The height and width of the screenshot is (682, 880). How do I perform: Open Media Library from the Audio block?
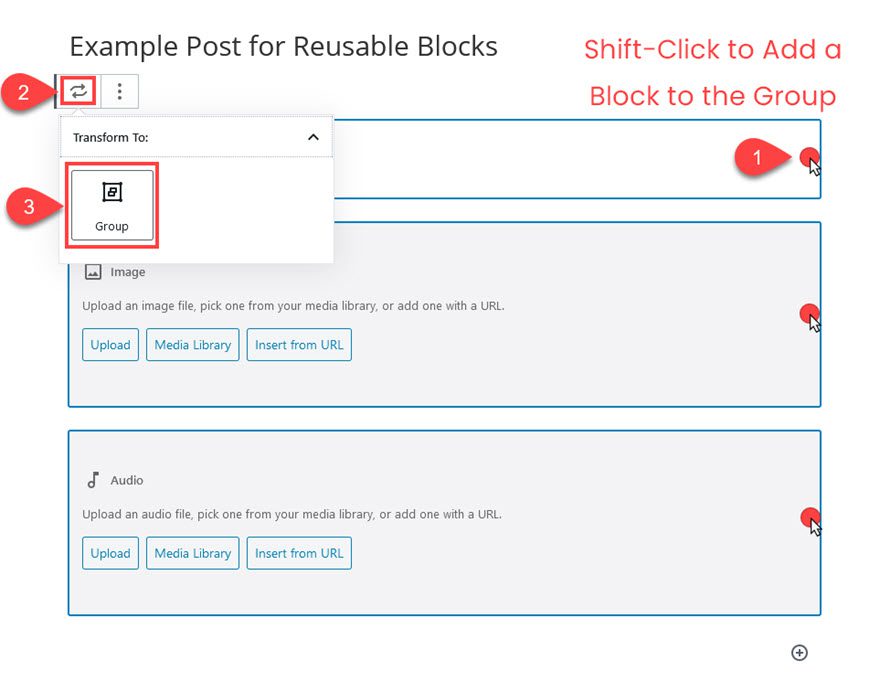[192, 553]
